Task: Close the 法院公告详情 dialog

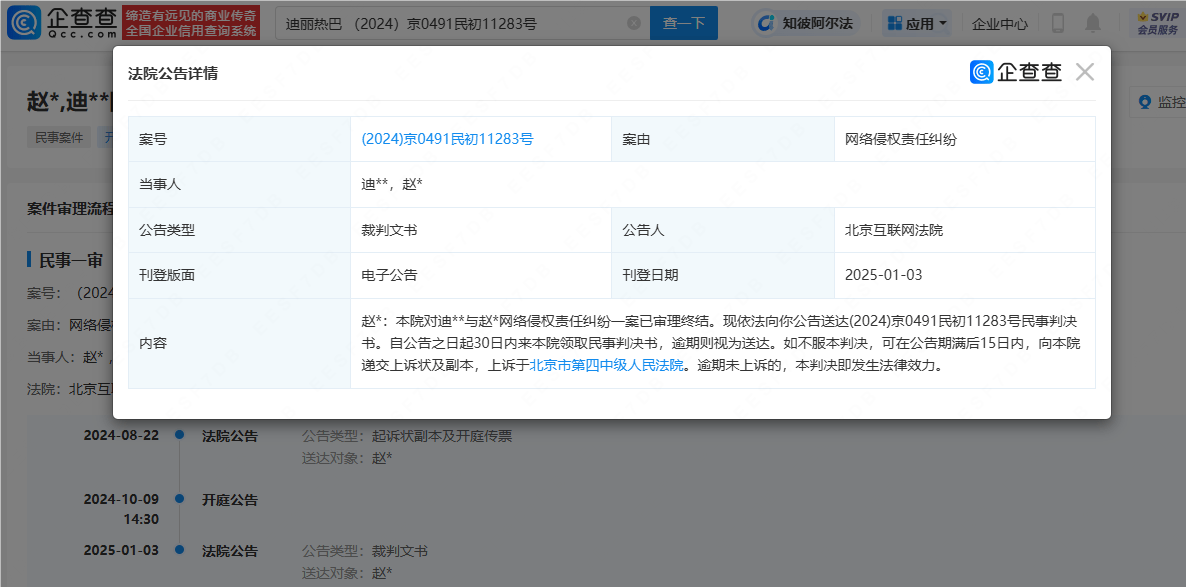Action: click(x=1085, y=73)
